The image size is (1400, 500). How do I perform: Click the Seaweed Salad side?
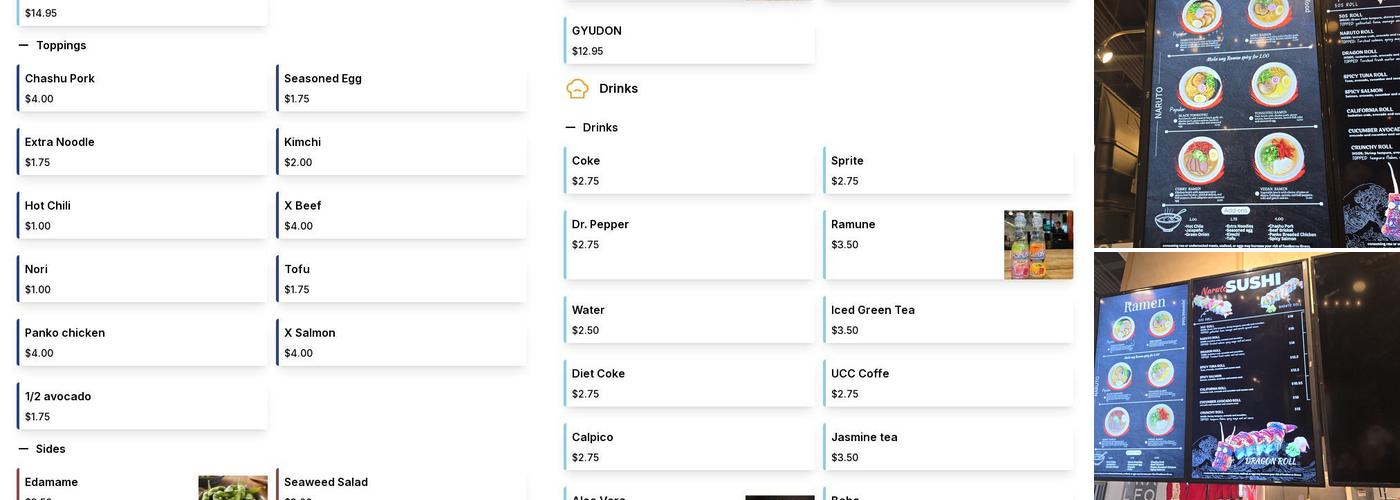401,487
